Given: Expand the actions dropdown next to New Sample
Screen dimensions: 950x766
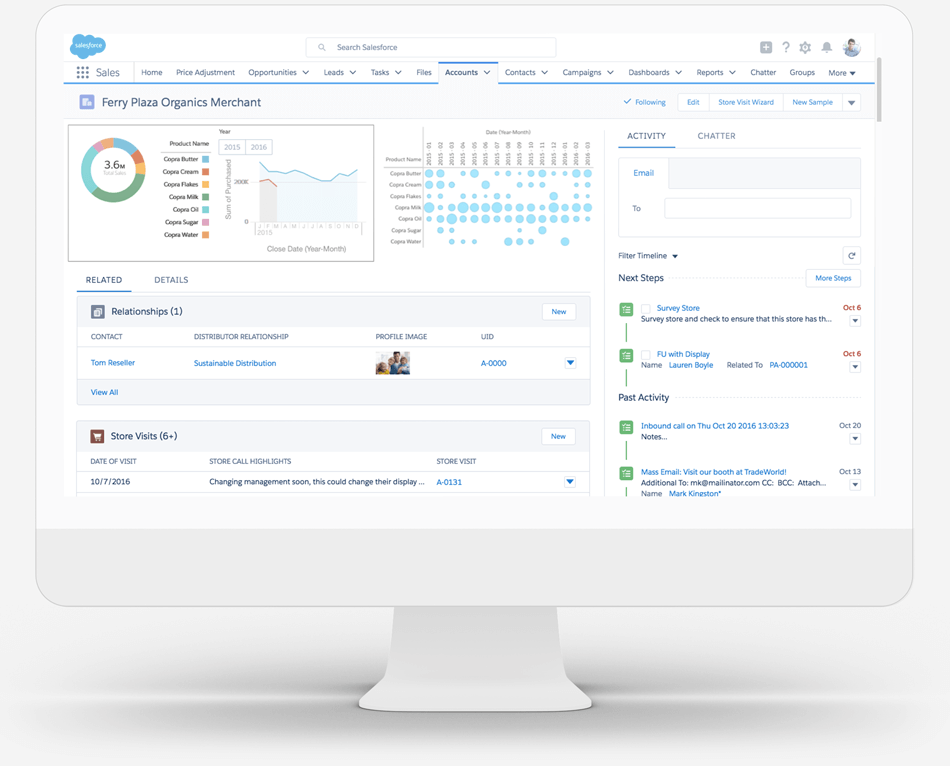Looking at the screenshot, I should tap(852, 102).
